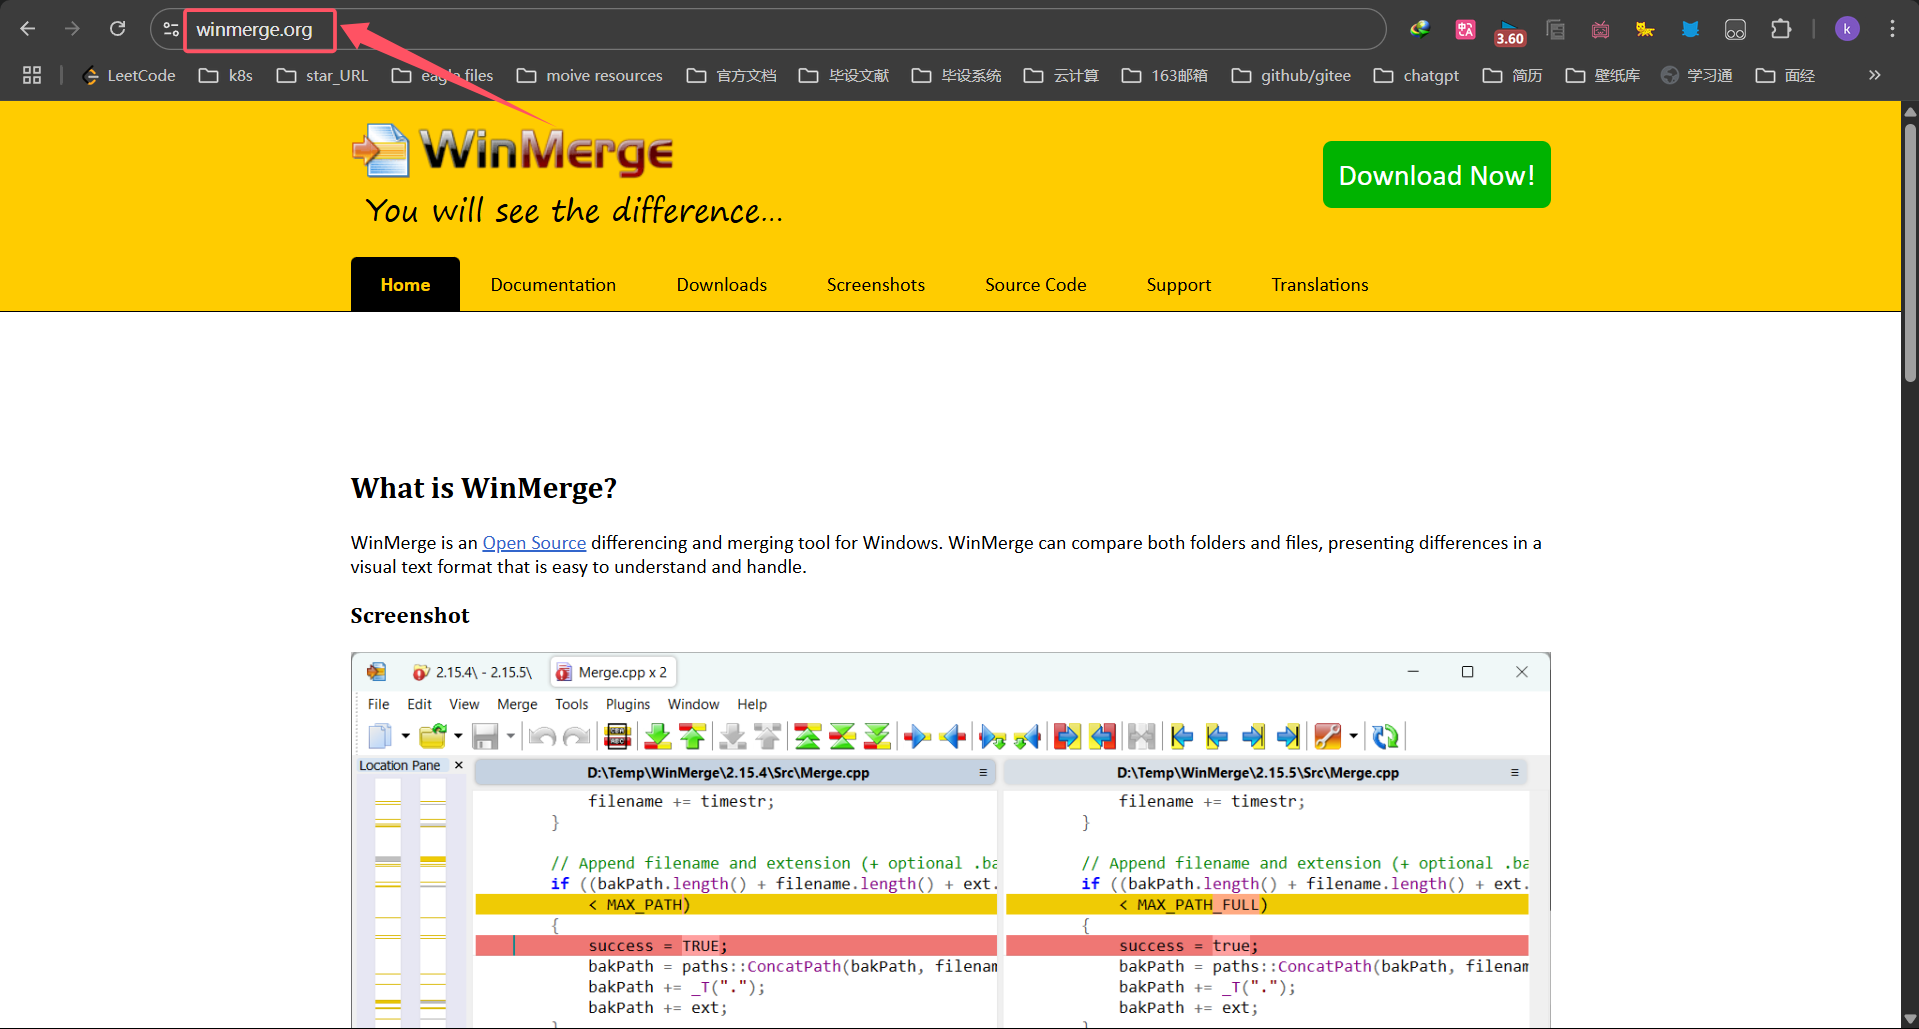Viewport: 1919px width, 1029px height.
Task: Click the browser forward arrow
Action: (72, 29)
